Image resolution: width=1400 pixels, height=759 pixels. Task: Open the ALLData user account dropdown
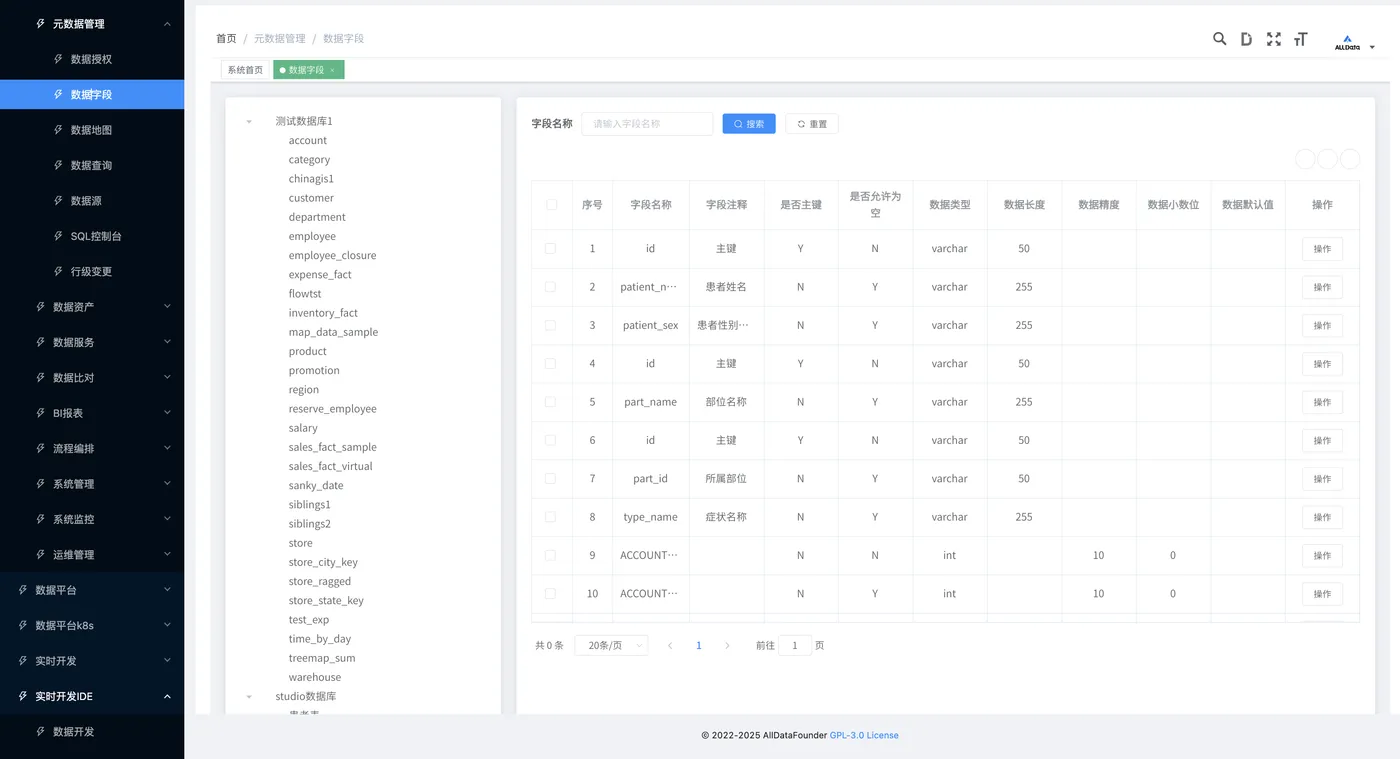[1355, 45]
